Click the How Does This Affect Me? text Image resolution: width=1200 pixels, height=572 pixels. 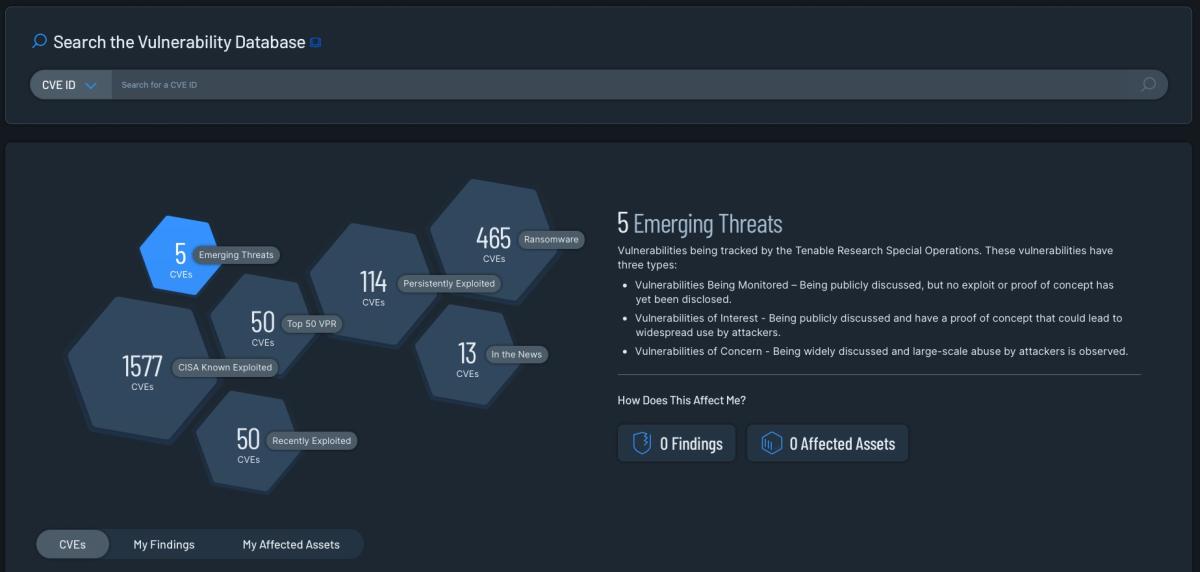click(682, 401)
